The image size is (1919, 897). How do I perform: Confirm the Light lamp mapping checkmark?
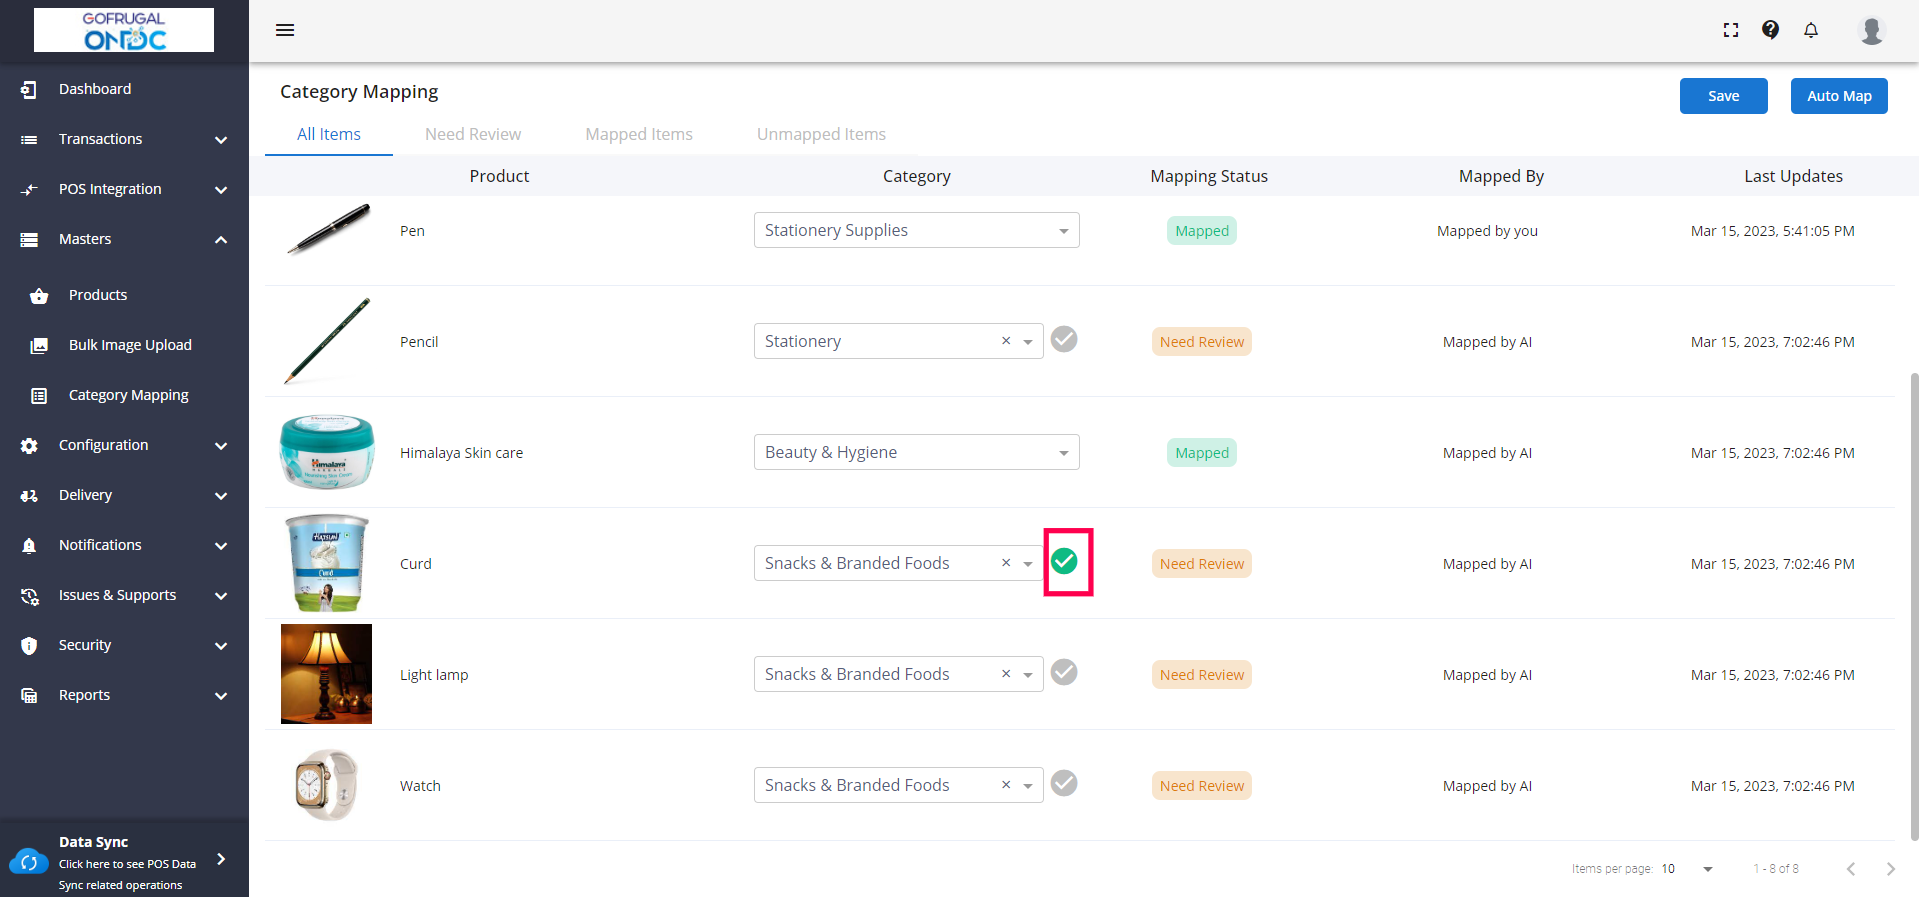1064,673
